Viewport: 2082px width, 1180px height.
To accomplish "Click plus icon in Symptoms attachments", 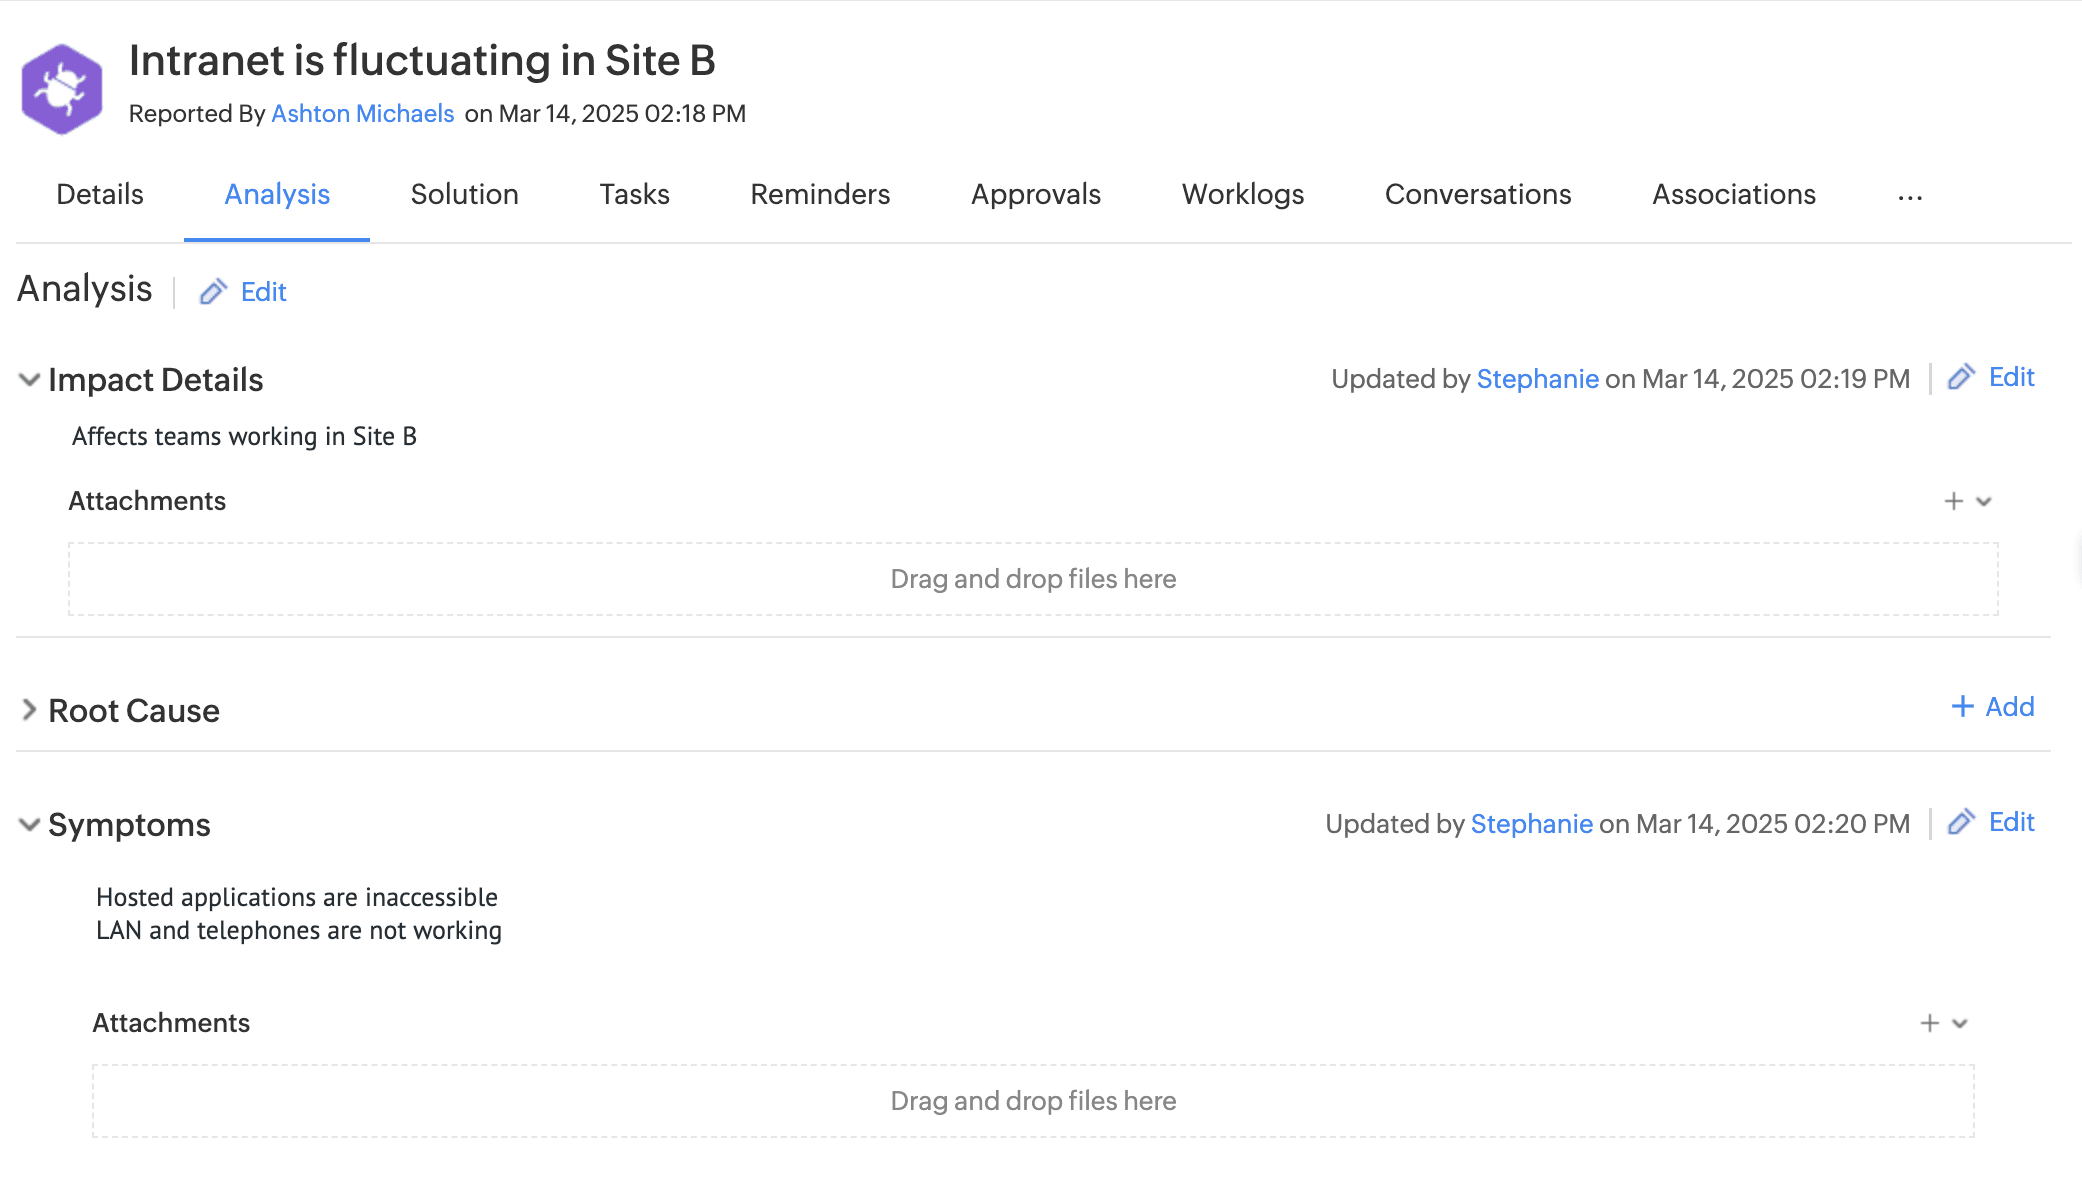I will coord(1929,1023).
